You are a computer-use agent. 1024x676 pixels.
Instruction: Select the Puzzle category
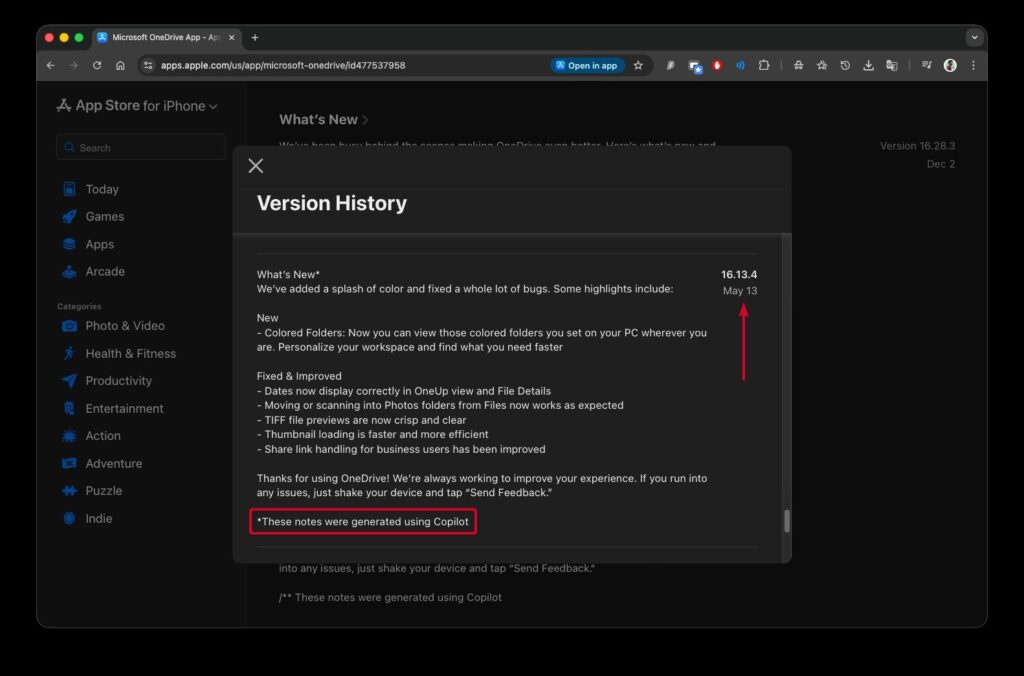click(103, 491)
